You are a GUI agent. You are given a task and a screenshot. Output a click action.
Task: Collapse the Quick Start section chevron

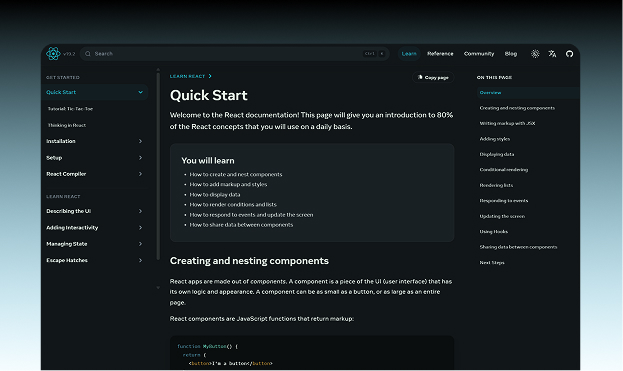[x=140, y=92]
